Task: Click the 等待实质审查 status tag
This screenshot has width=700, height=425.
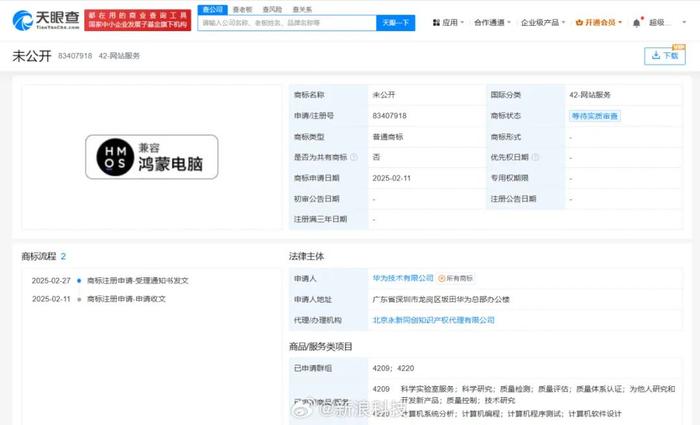Action: pyautogui.click(x=595, y=116)
